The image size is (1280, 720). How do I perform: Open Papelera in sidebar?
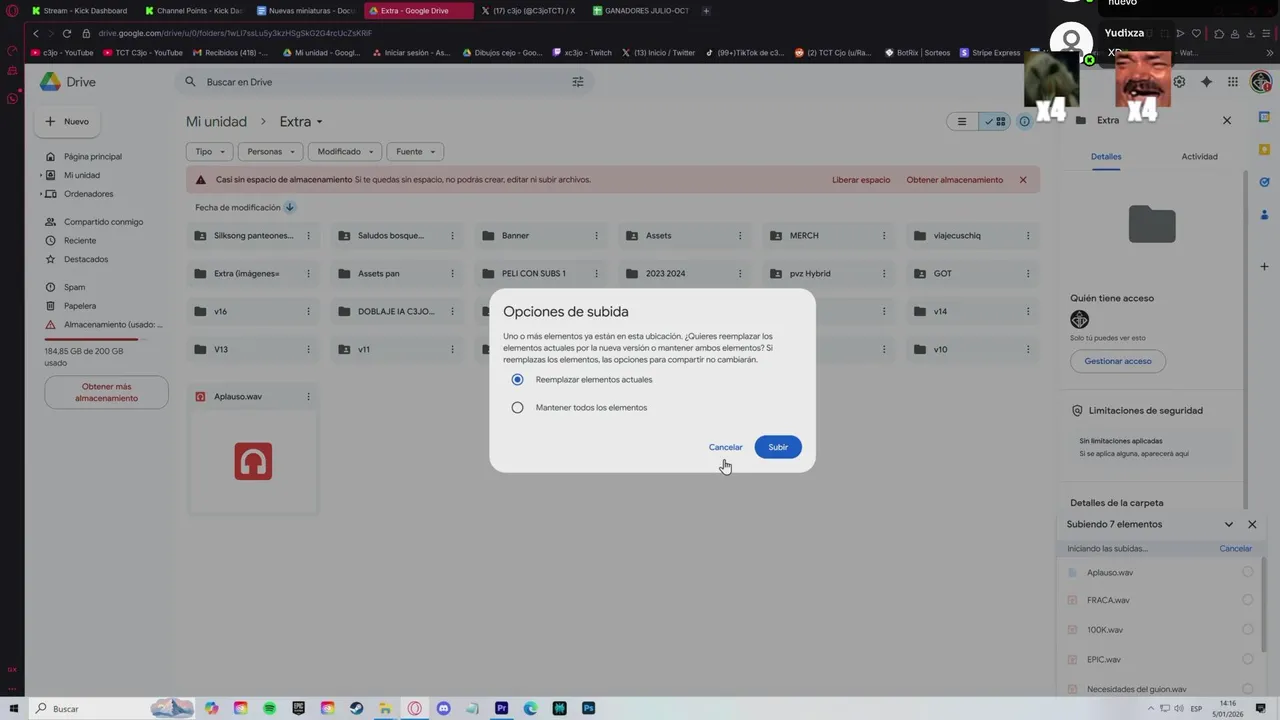[x=80, y=306]
